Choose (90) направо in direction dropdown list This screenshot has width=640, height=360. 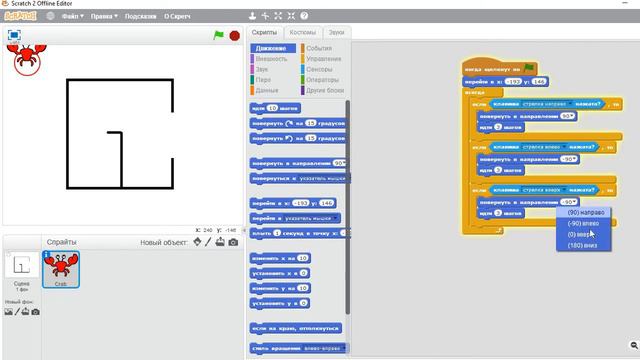click(584, 213)
